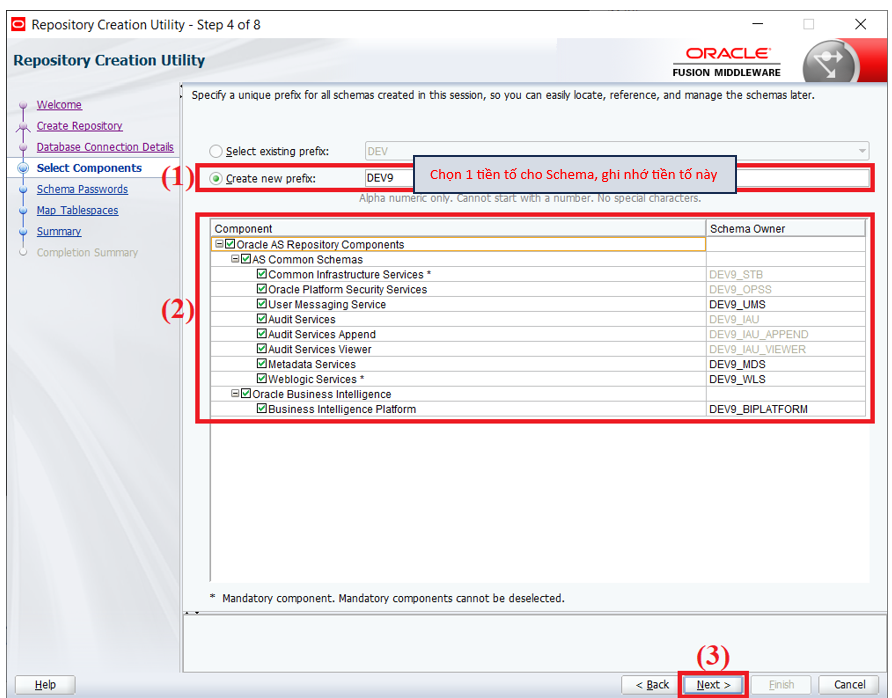Toggle Audit Services Append checkbox

(x=262, y=334)
